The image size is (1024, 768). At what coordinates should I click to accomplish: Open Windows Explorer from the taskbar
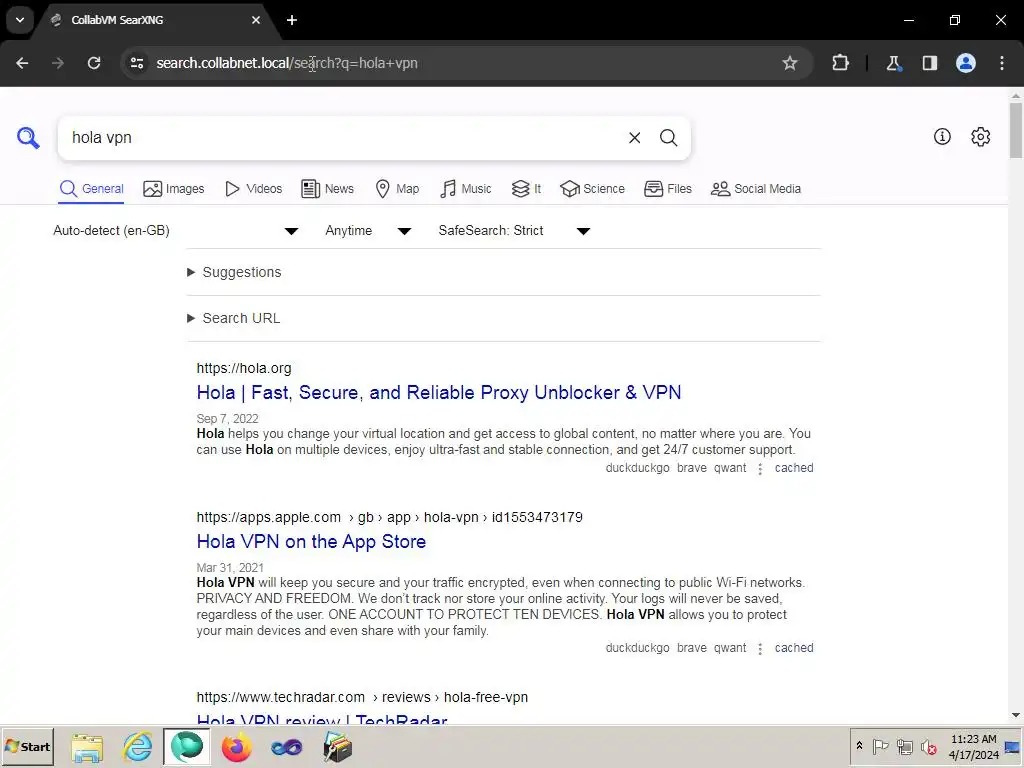(87, 748)
